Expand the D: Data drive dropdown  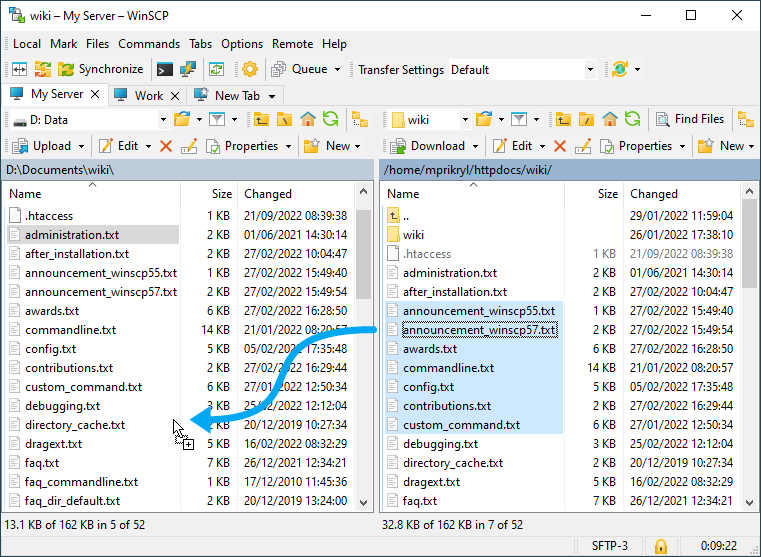(162, 119)
